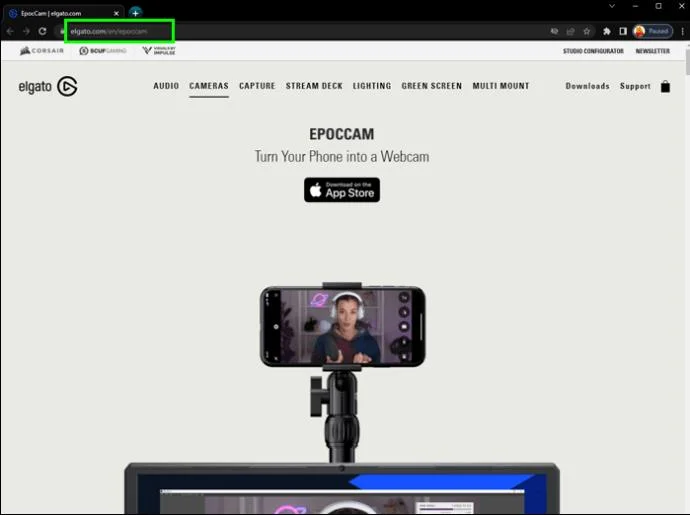Open the browser extensions puzzle icon
Image resolution: width=690 pixels, height=515 pixels.
point(607,31)
